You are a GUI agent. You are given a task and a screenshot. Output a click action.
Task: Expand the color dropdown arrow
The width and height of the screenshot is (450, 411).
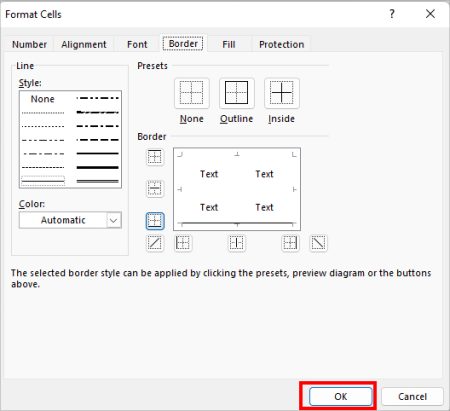(x=114, y=220)
